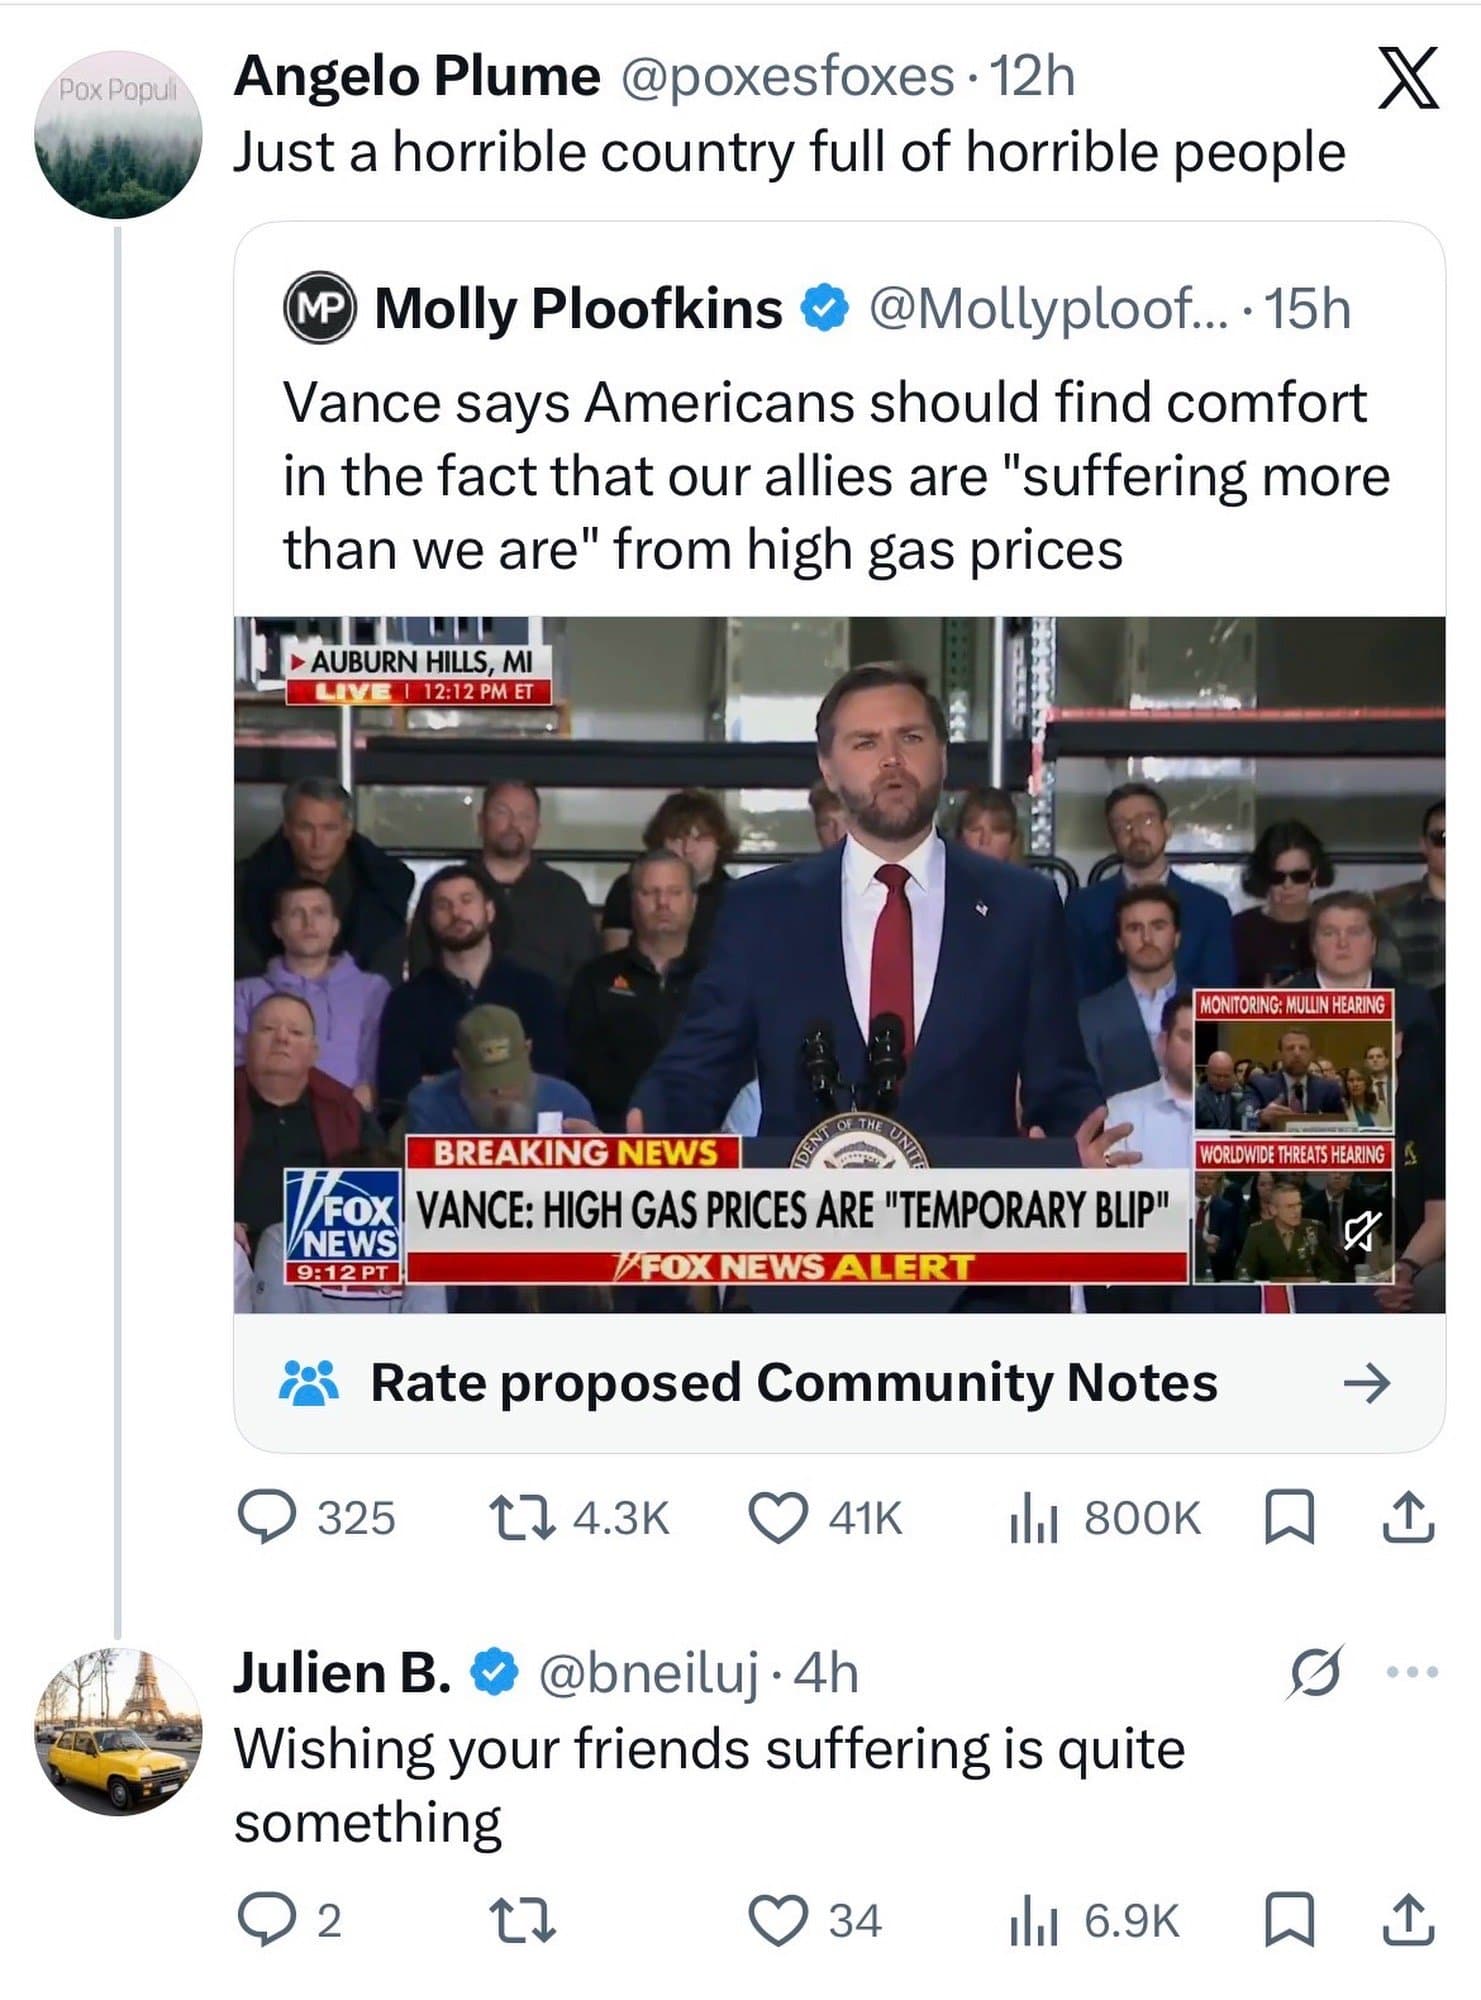1481x2000 pixels.
Task: Open Rate proposed Community Notes arrow
Action: 1366,1383
